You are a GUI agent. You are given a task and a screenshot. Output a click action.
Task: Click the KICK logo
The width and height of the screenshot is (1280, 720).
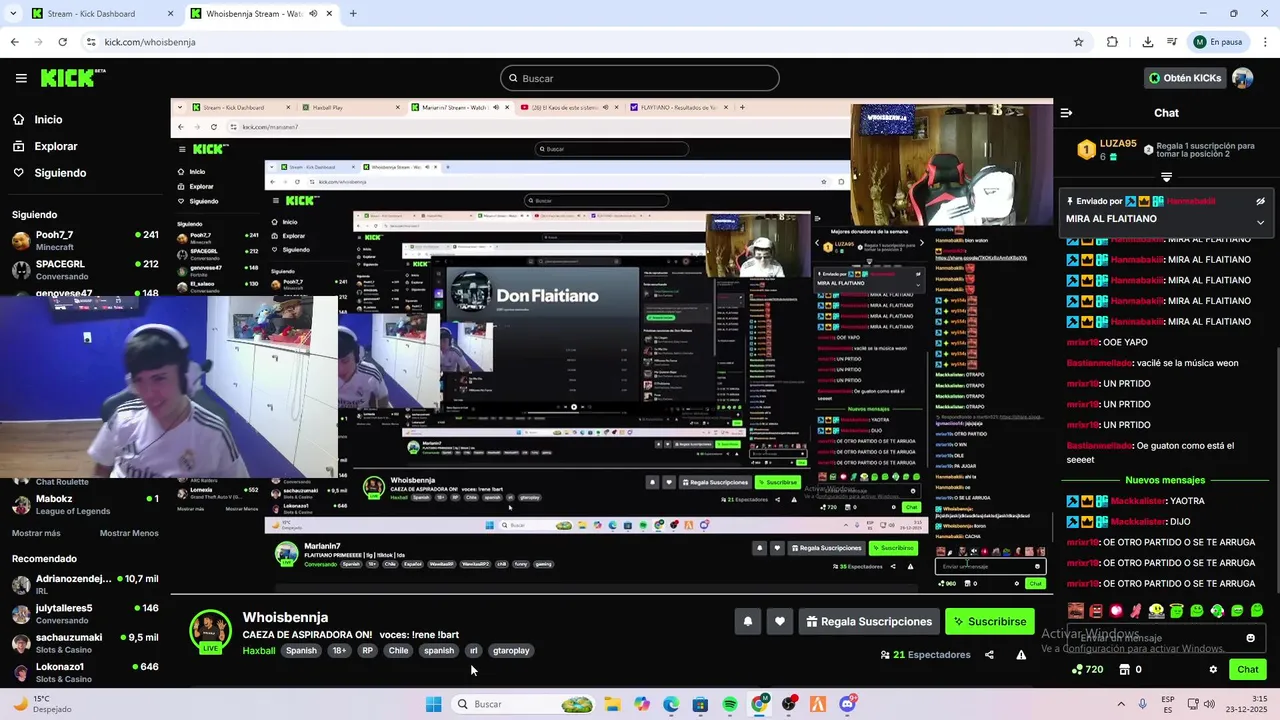pos(72,78)
